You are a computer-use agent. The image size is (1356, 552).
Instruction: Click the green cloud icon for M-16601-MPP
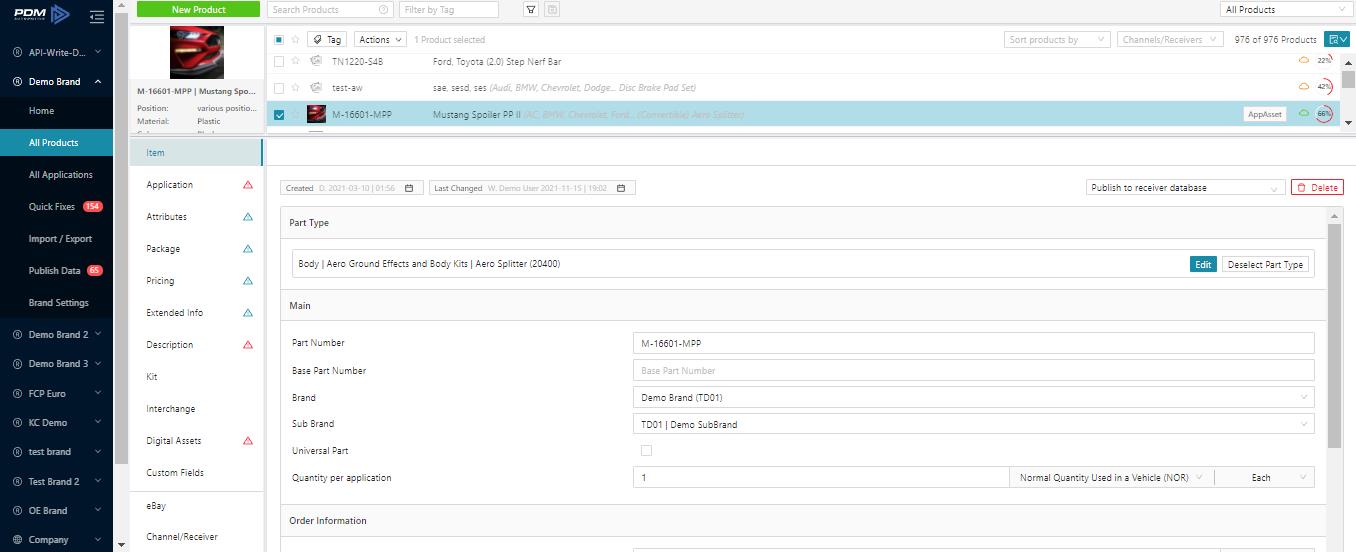click(x=1304, y=114)
